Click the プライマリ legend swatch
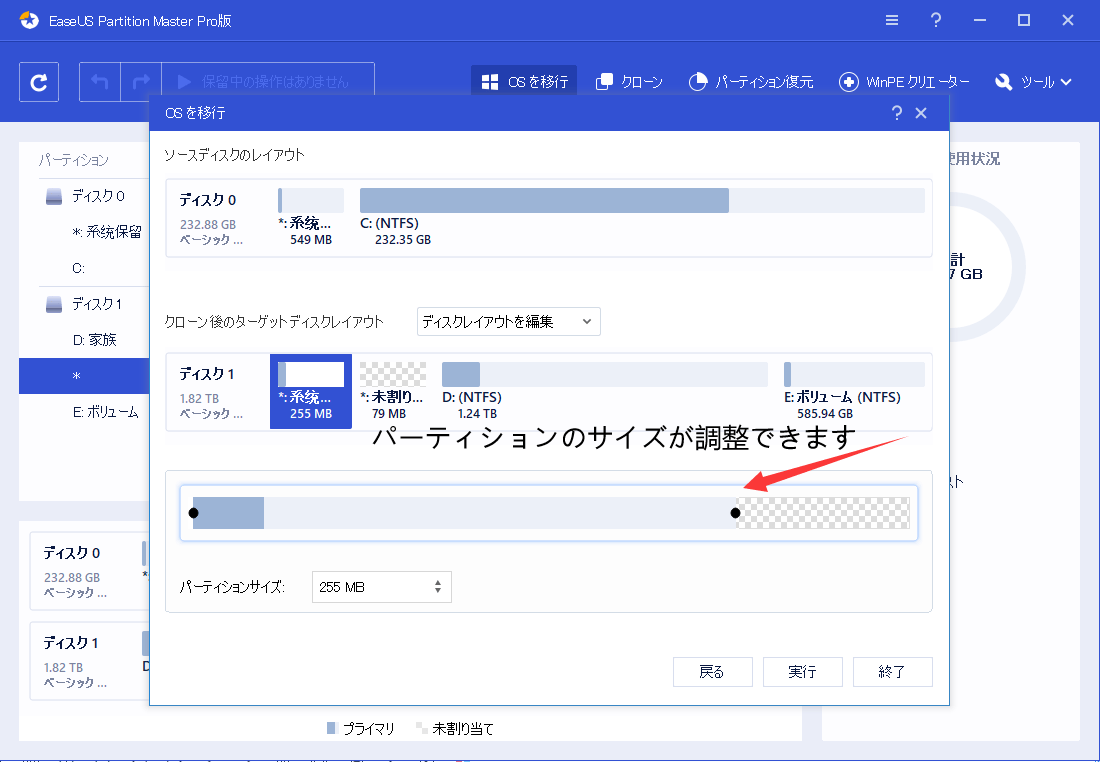The image size is (1100, 762). tap(333, 728)
